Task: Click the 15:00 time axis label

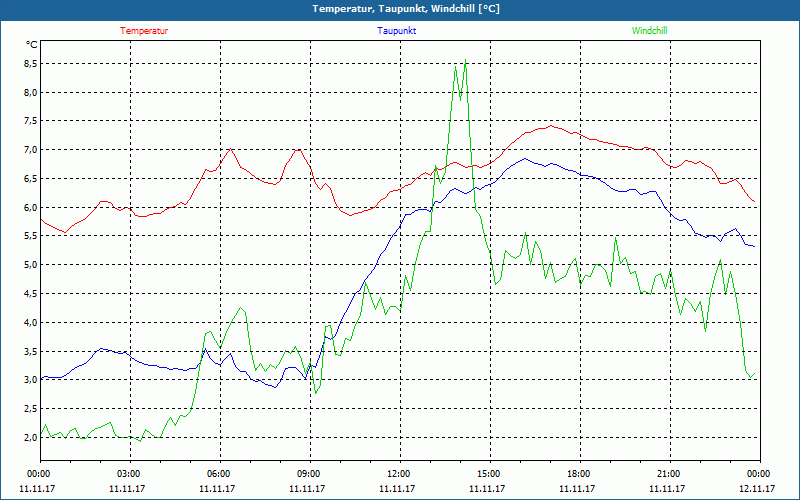Action: pos(490,474)
